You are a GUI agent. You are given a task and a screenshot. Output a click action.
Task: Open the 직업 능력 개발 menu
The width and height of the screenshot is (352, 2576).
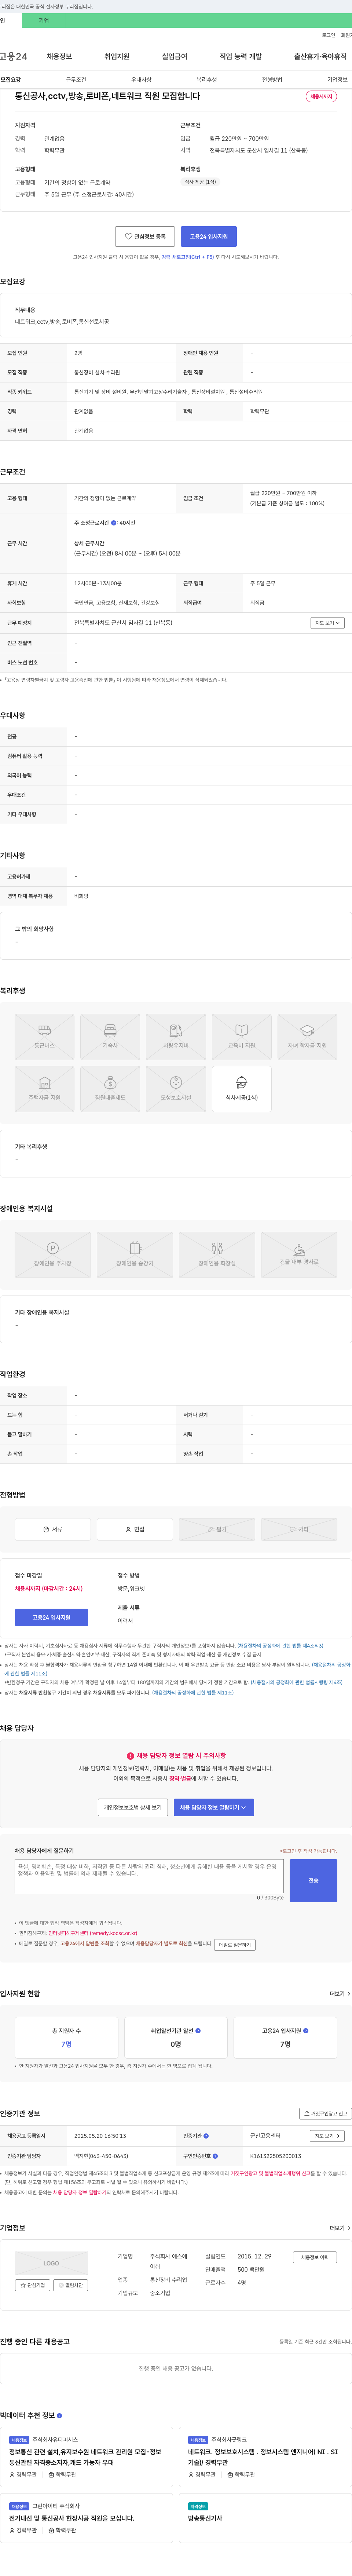241,57
